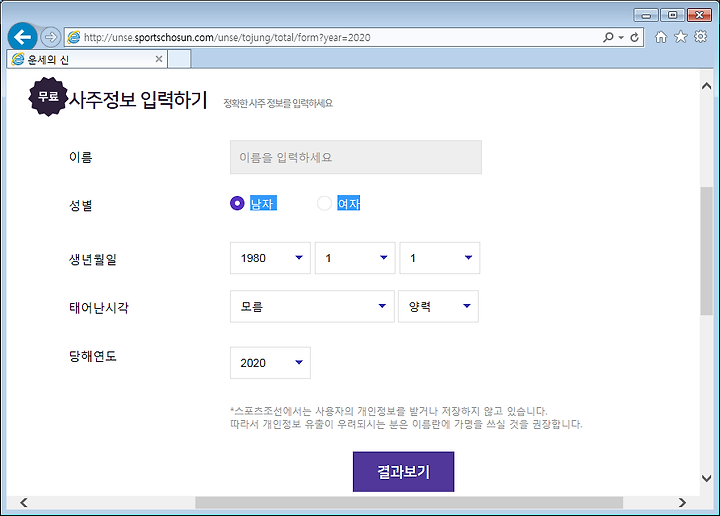Screen dimensions: 720x516
Task: Click the 여자 label text
Action: pos(349,203)
